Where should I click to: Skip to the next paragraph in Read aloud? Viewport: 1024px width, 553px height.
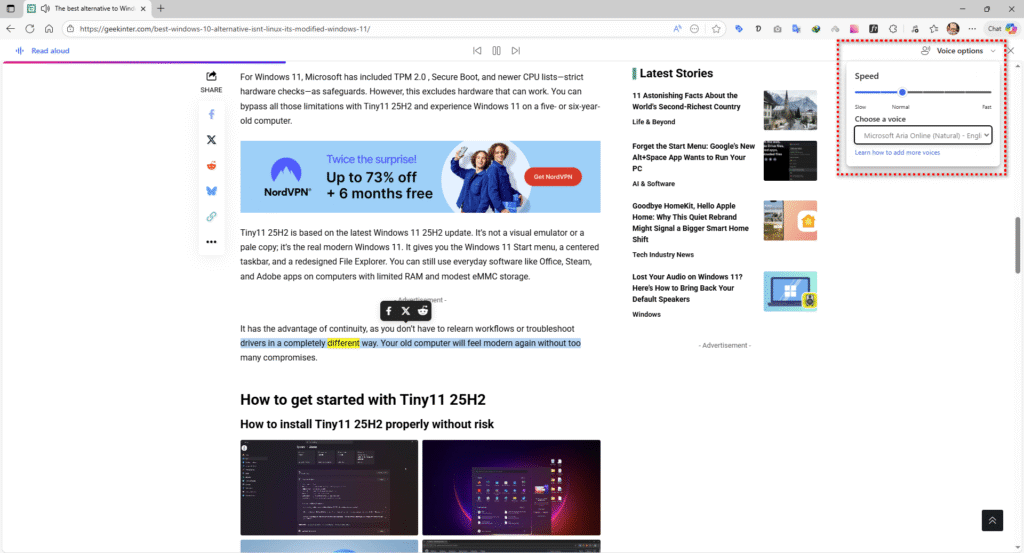click(516, 50)
